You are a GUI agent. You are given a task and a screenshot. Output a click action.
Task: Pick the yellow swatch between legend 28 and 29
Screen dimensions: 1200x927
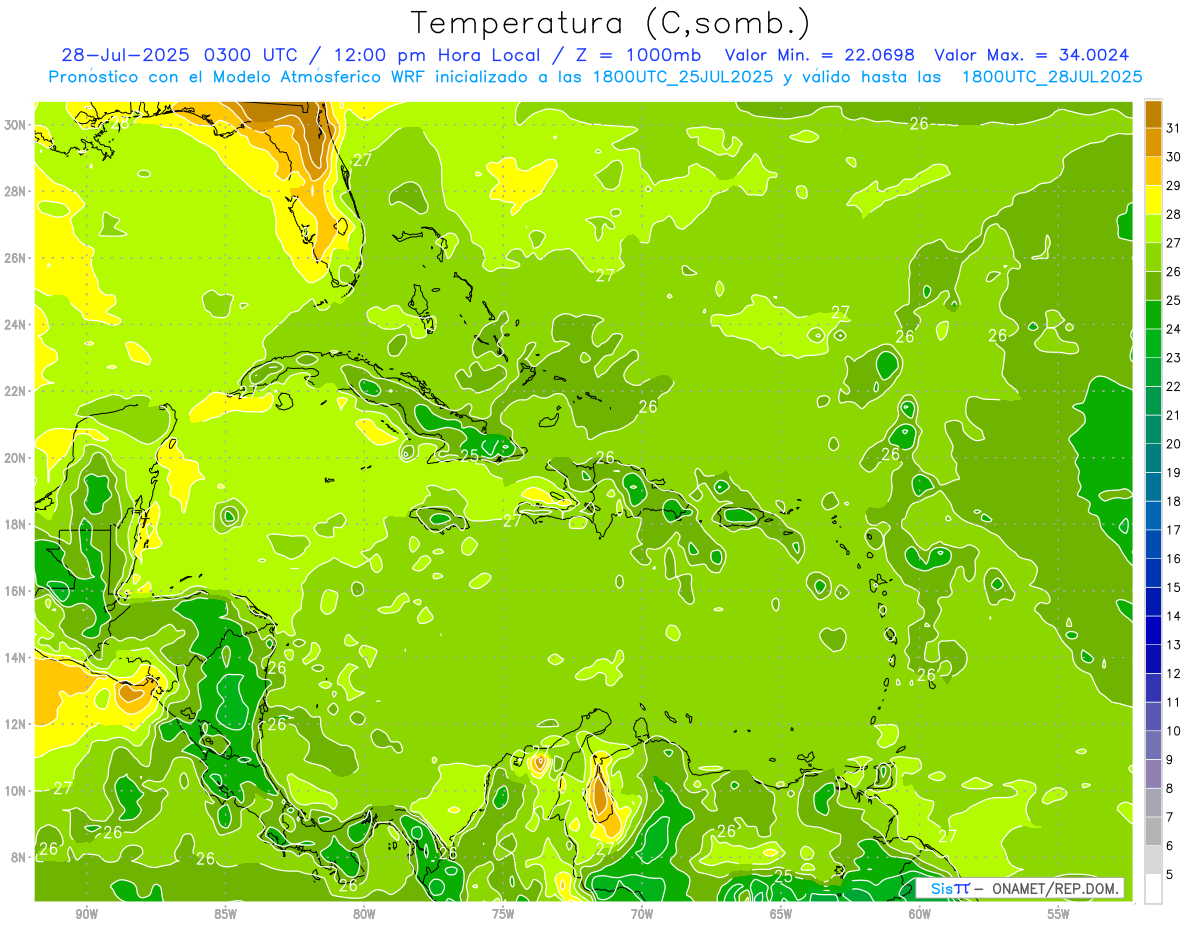(1153, 199)
